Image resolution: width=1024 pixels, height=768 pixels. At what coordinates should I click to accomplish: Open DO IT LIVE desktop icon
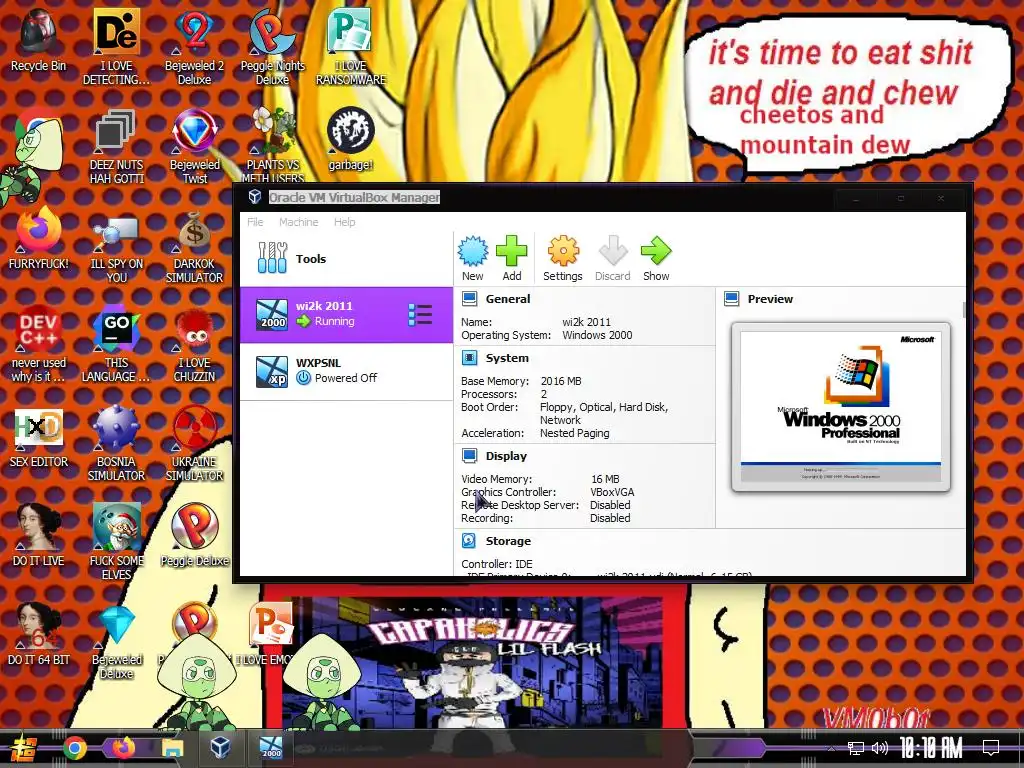tap(38, 536)
